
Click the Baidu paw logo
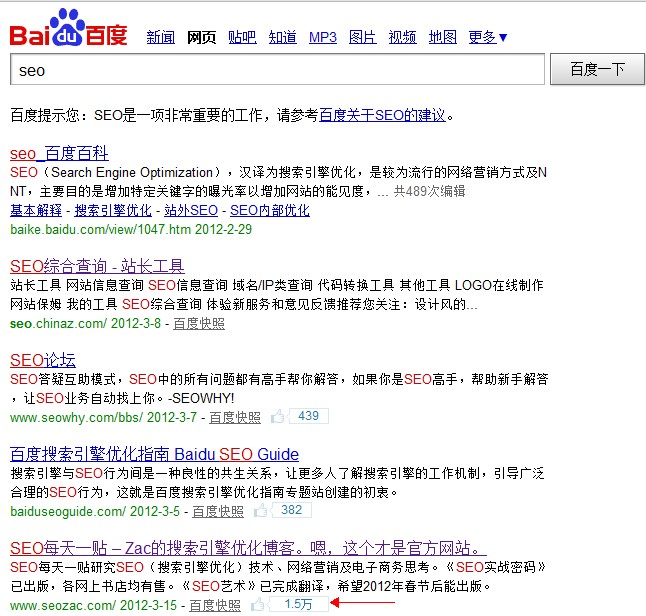[68, 27]
